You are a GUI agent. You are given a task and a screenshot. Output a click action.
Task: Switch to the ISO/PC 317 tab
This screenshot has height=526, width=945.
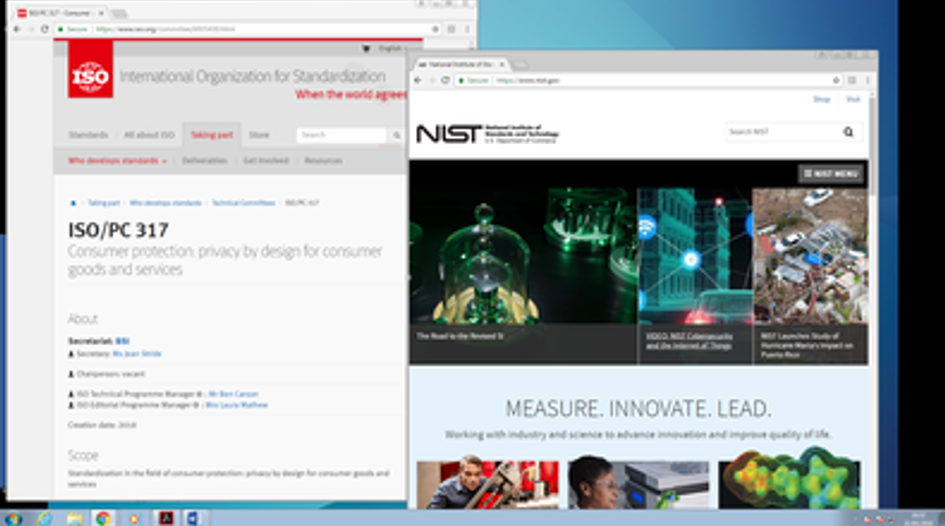[59, 13]
